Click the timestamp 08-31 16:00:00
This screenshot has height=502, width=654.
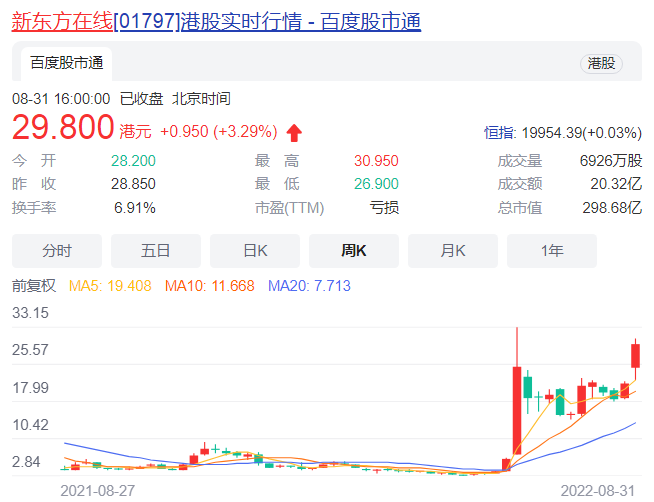[61, 99]
